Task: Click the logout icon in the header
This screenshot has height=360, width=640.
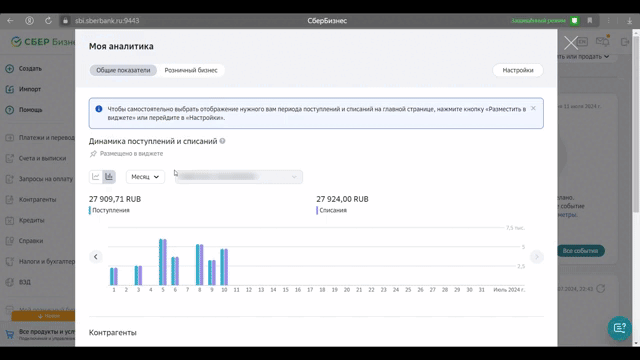Action: [x=625, y=42]
